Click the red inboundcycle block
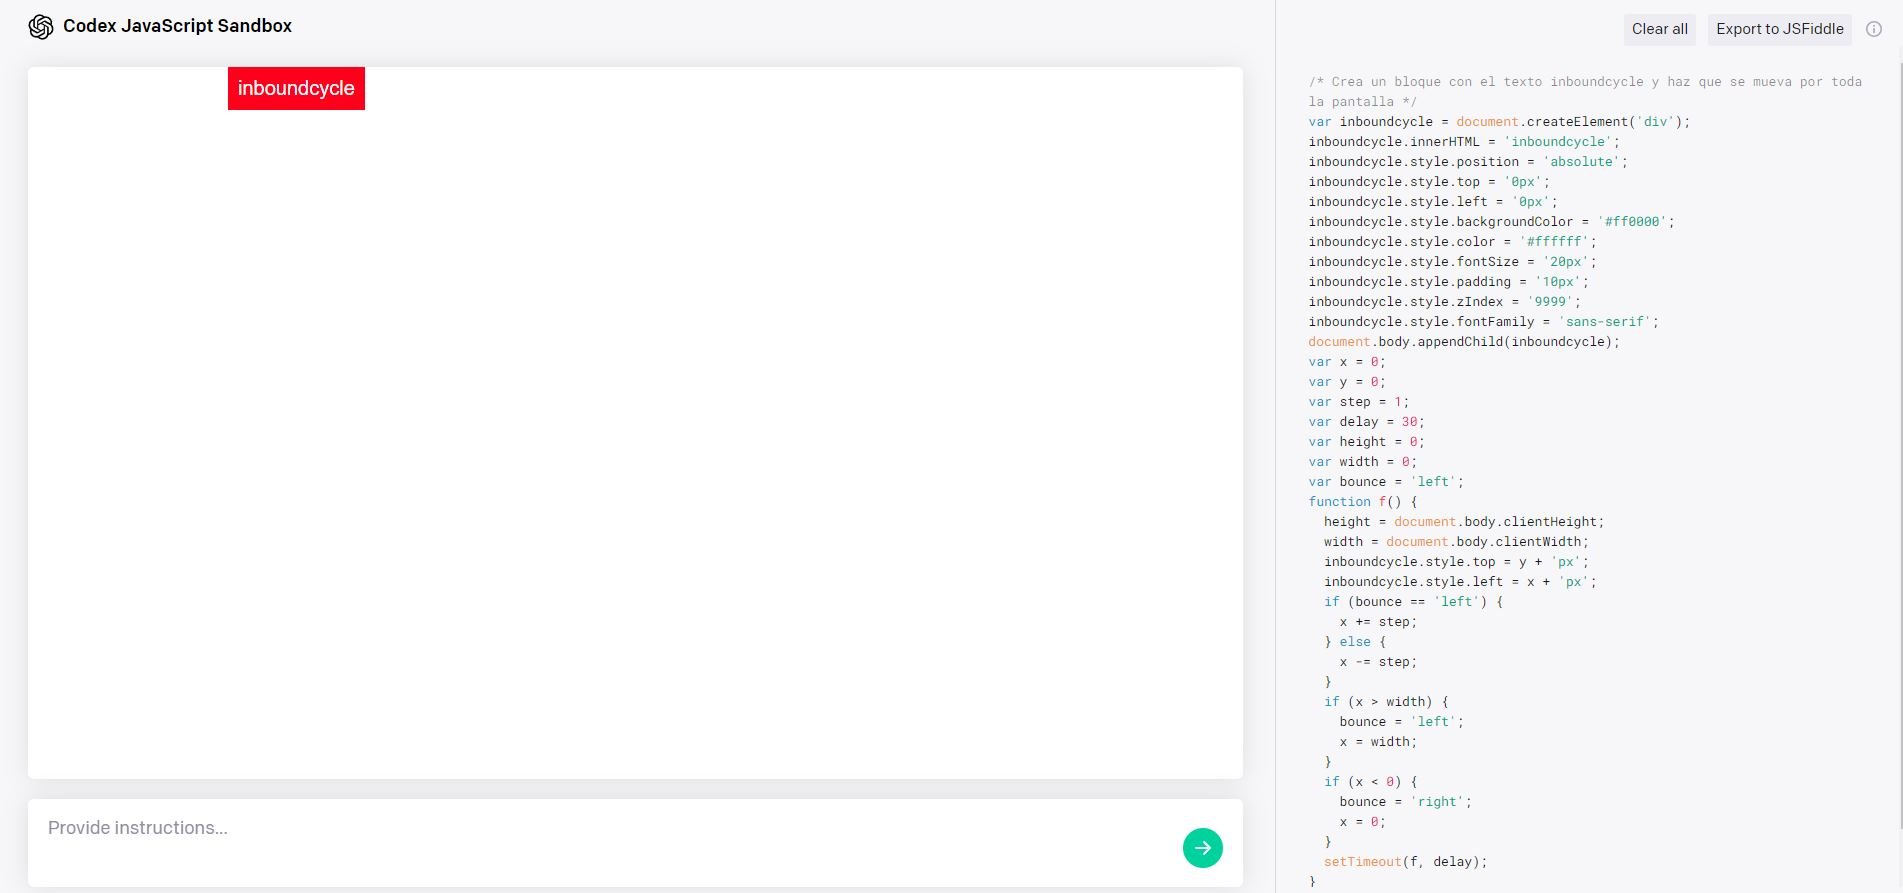This screenshot has width=1903, height=893. tap(296, 89)
